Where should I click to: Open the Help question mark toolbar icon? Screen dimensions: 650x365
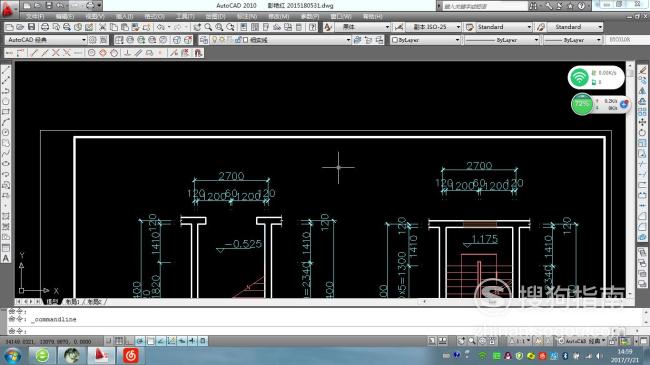[313, 27]
